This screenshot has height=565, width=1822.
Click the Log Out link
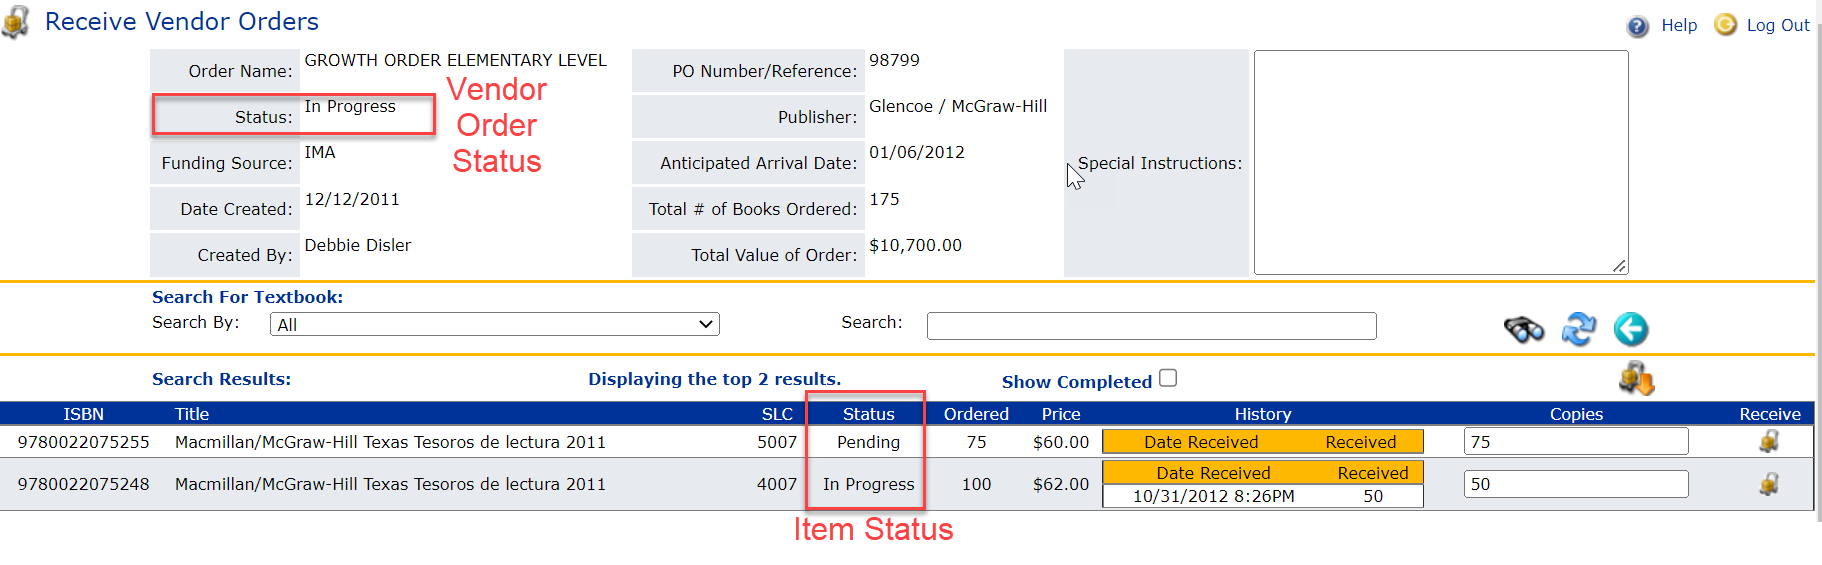click(x=1778, y=25)
